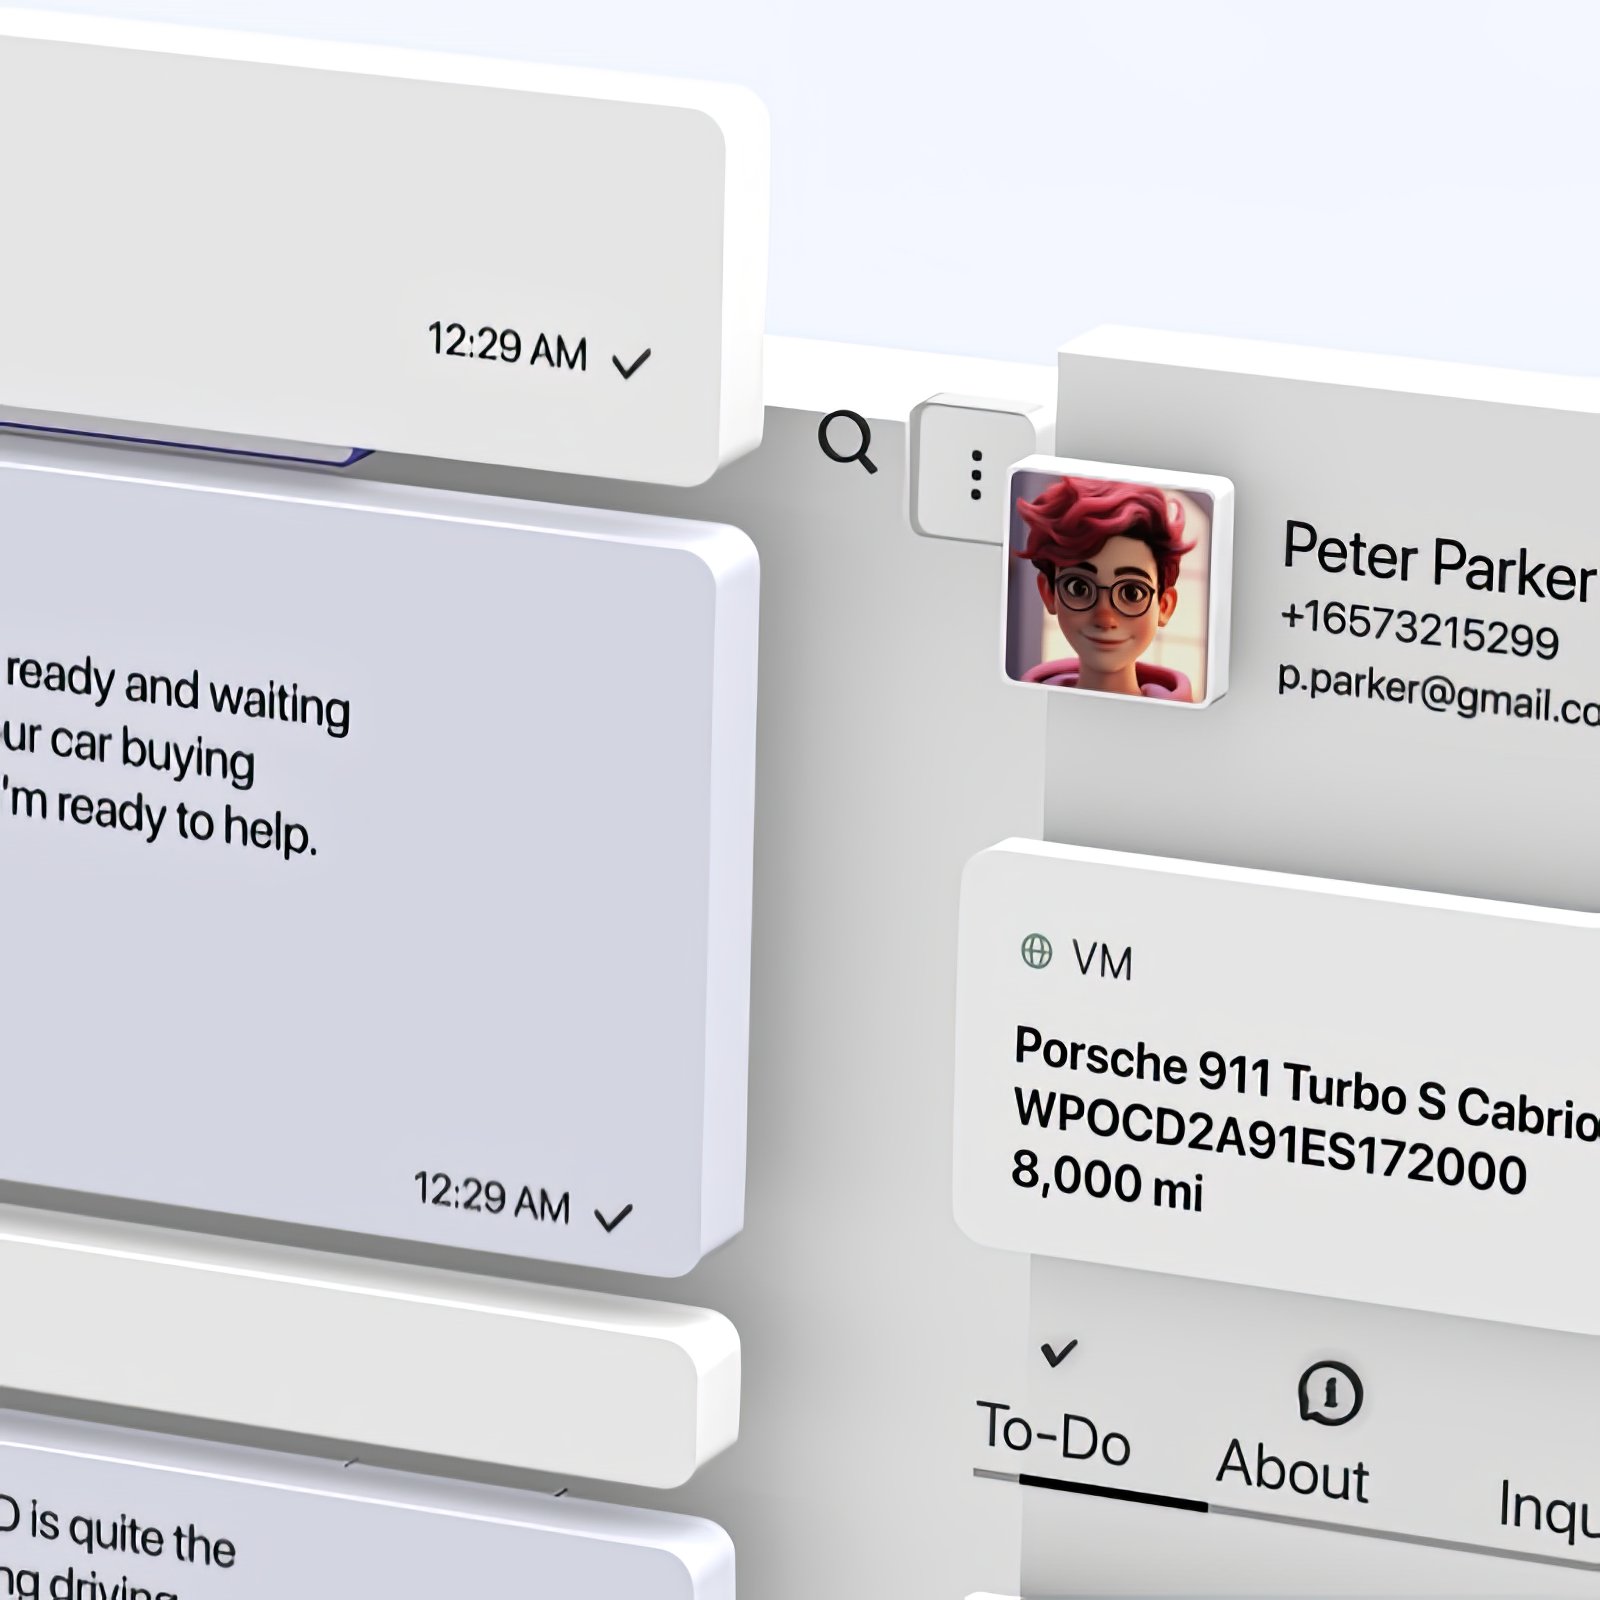Click the globe icon beside VM
The width and height of the screenshot is (1600, 1600).
coord(1036,951)
